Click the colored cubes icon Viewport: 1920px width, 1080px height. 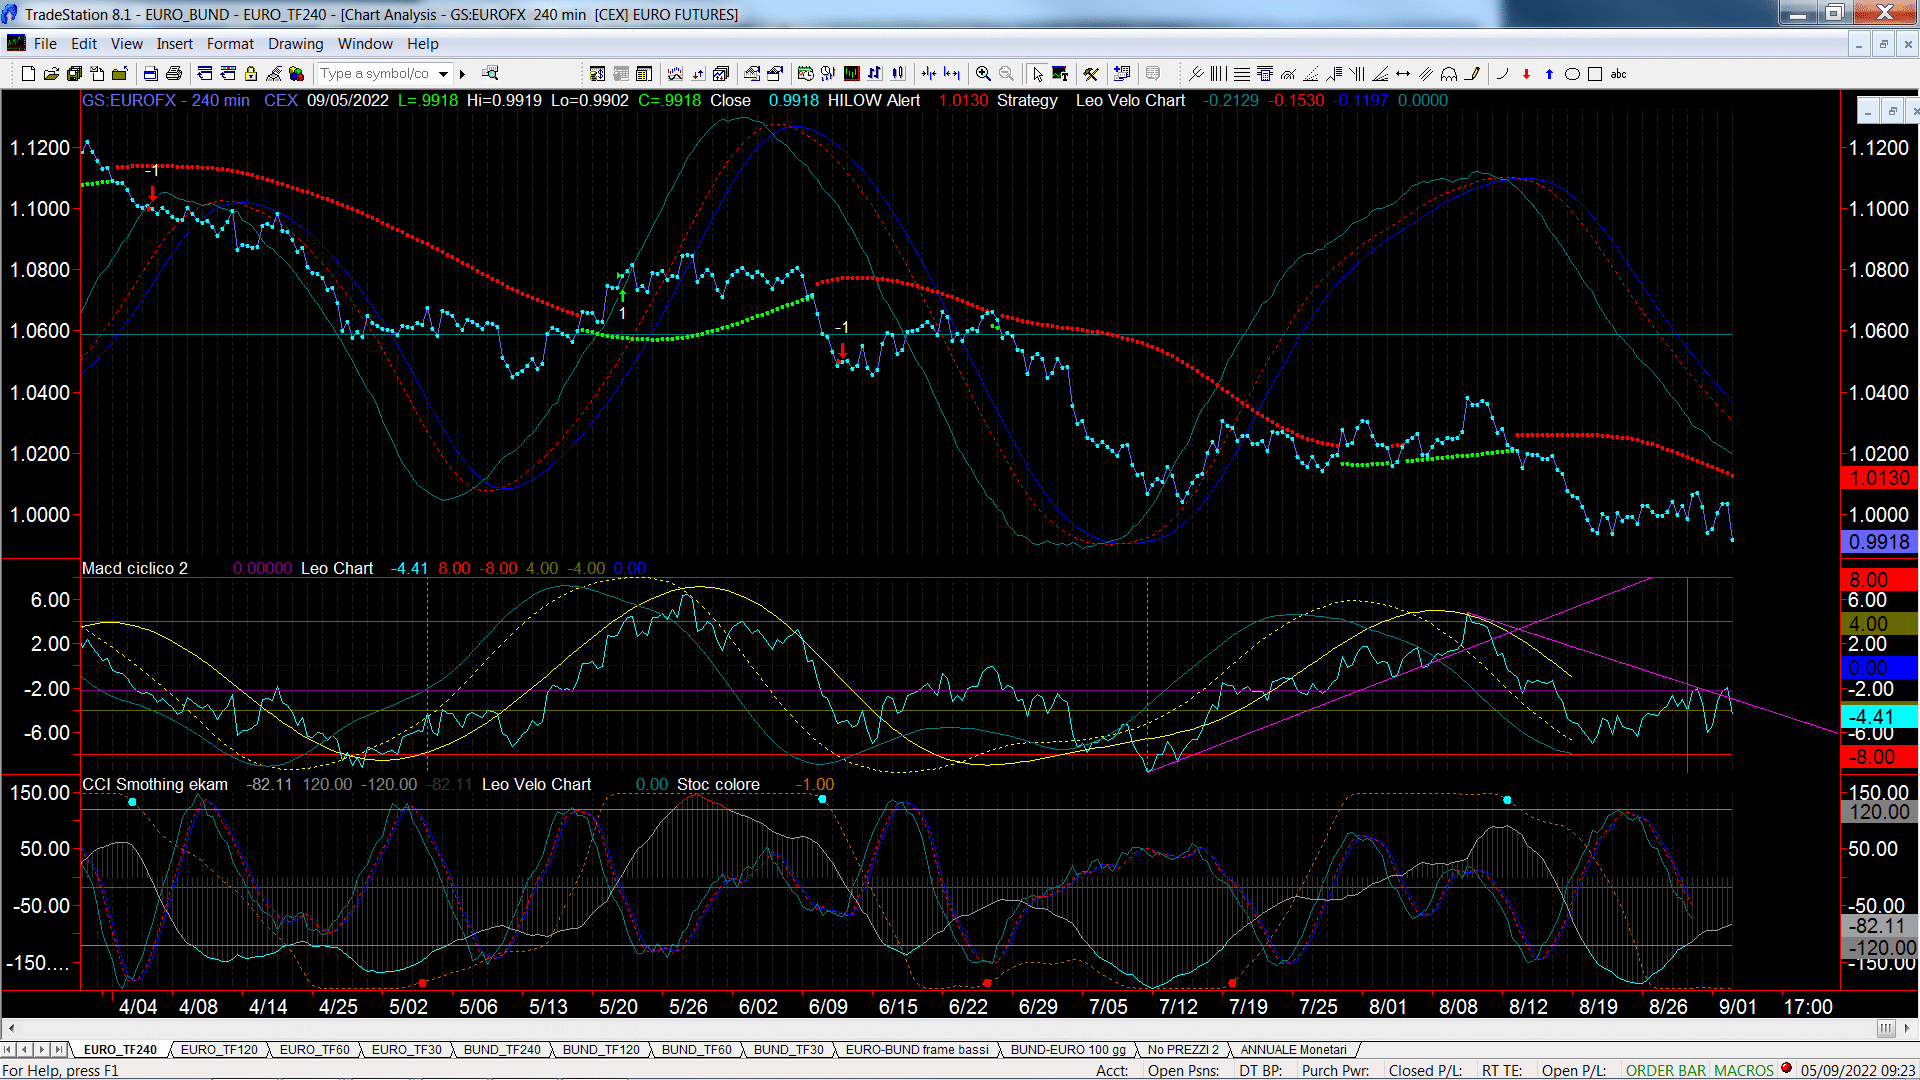pos(296,73)
